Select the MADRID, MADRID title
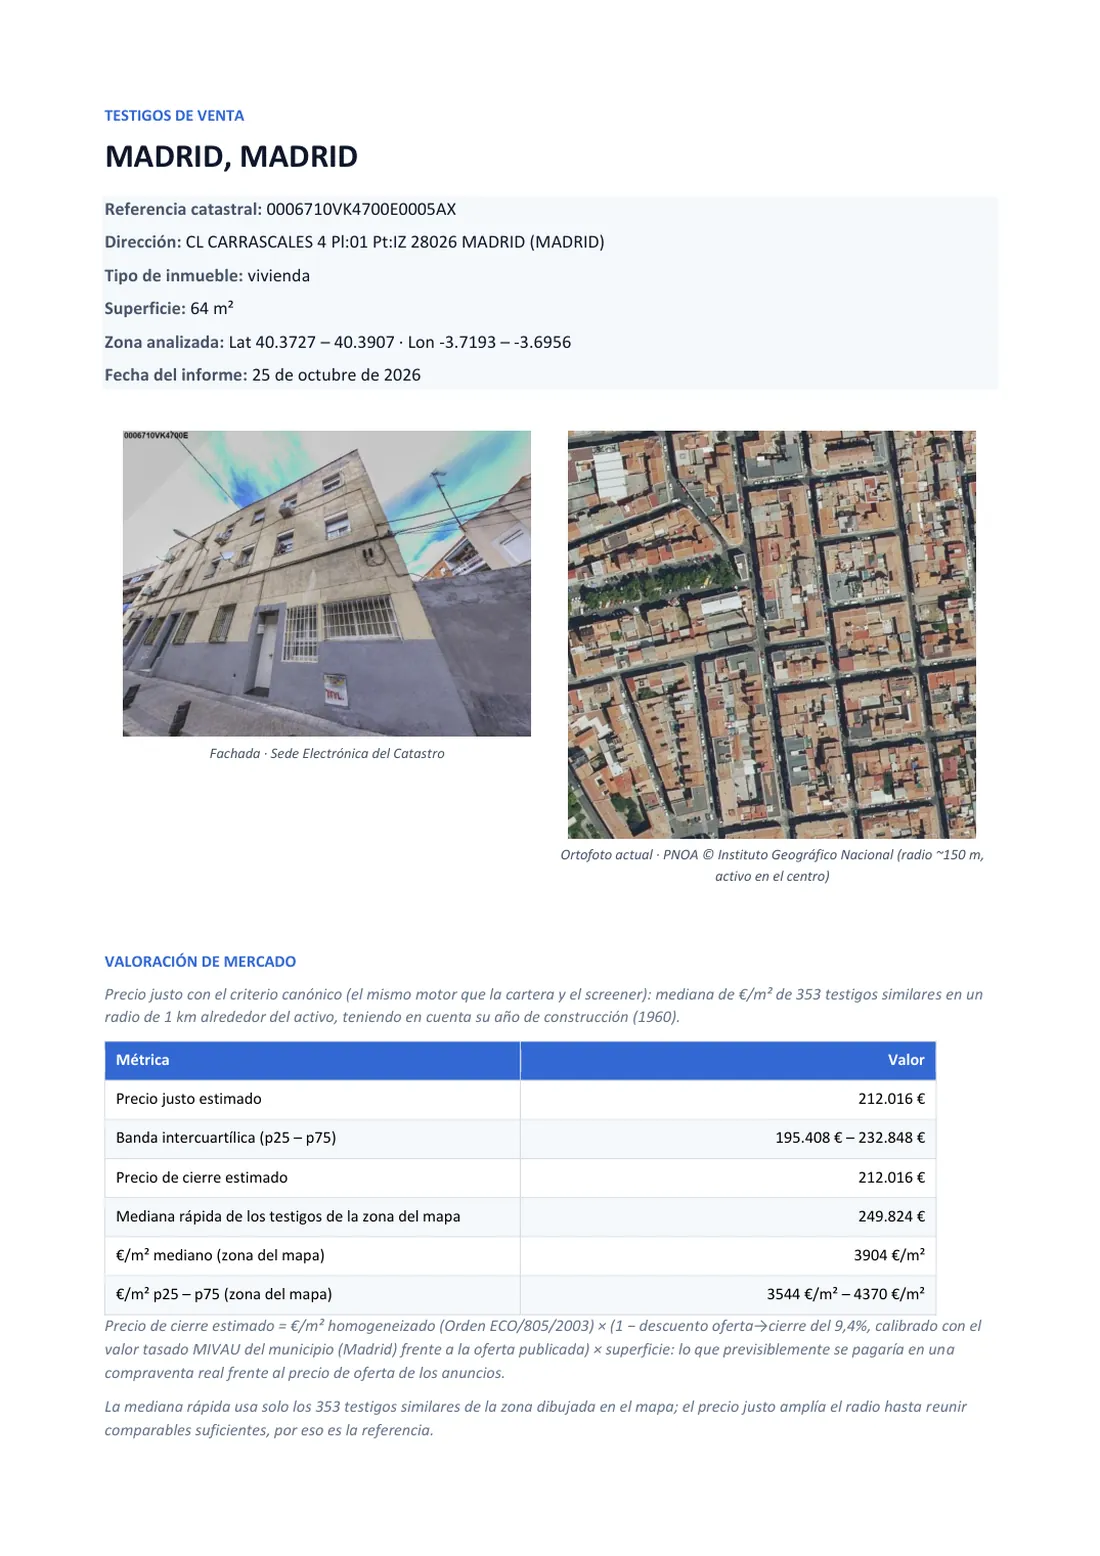This screenshot has height=1556, width=1100. (231, 157)
